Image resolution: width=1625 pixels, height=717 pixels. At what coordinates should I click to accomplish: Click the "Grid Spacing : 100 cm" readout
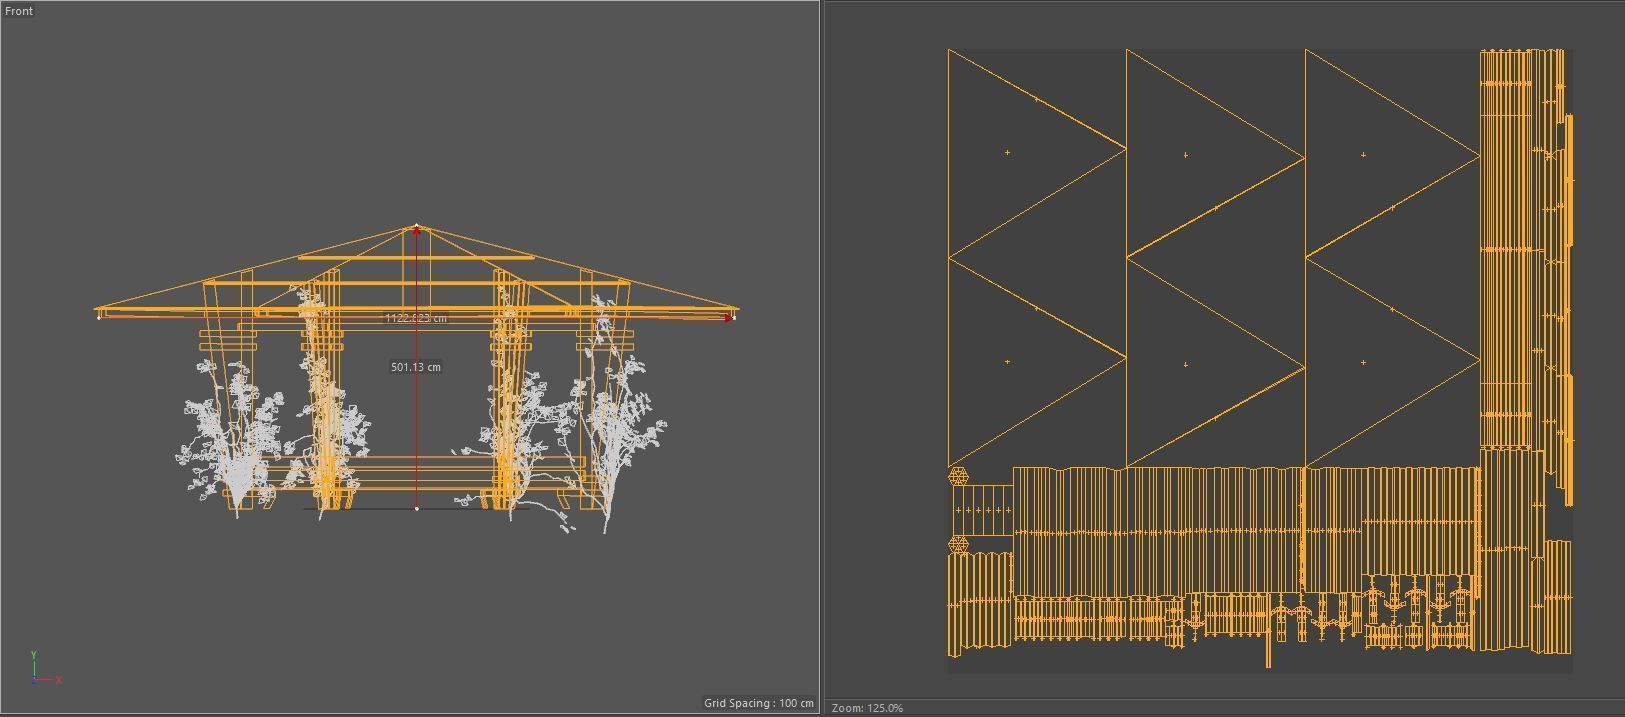pyautogui.click(x=758, y=703)
